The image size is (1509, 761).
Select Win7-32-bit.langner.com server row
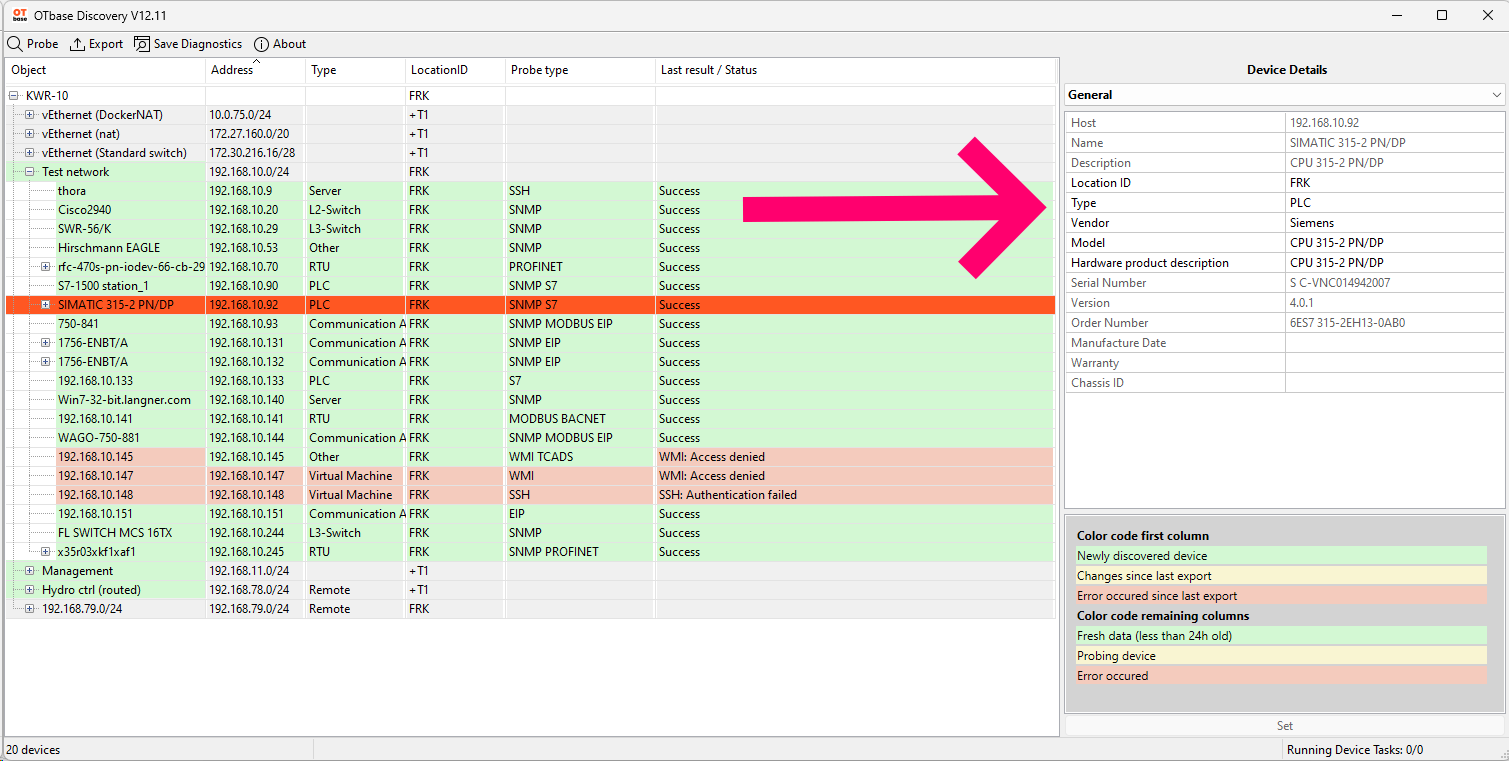pos(530,400)
